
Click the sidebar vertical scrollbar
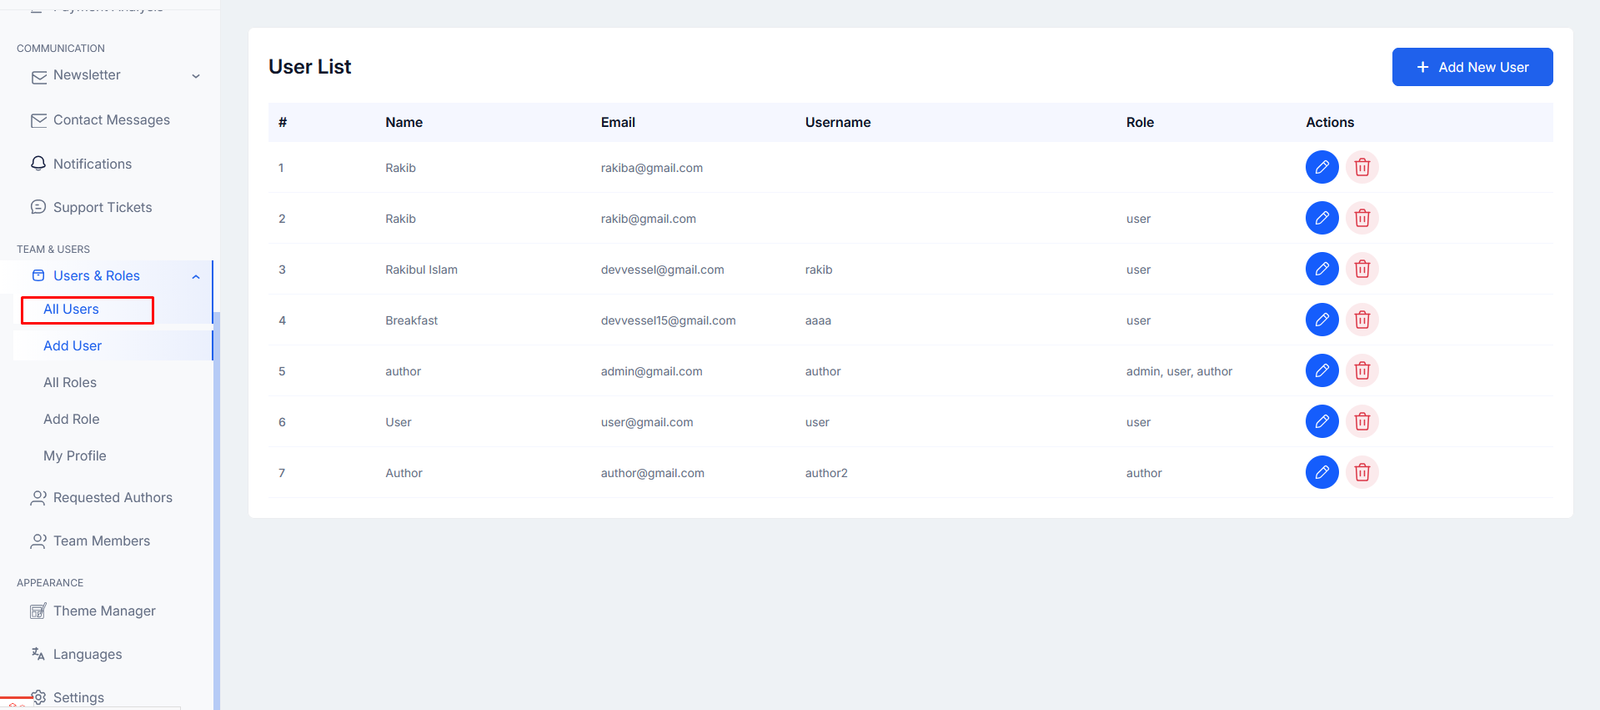[216, 510]
